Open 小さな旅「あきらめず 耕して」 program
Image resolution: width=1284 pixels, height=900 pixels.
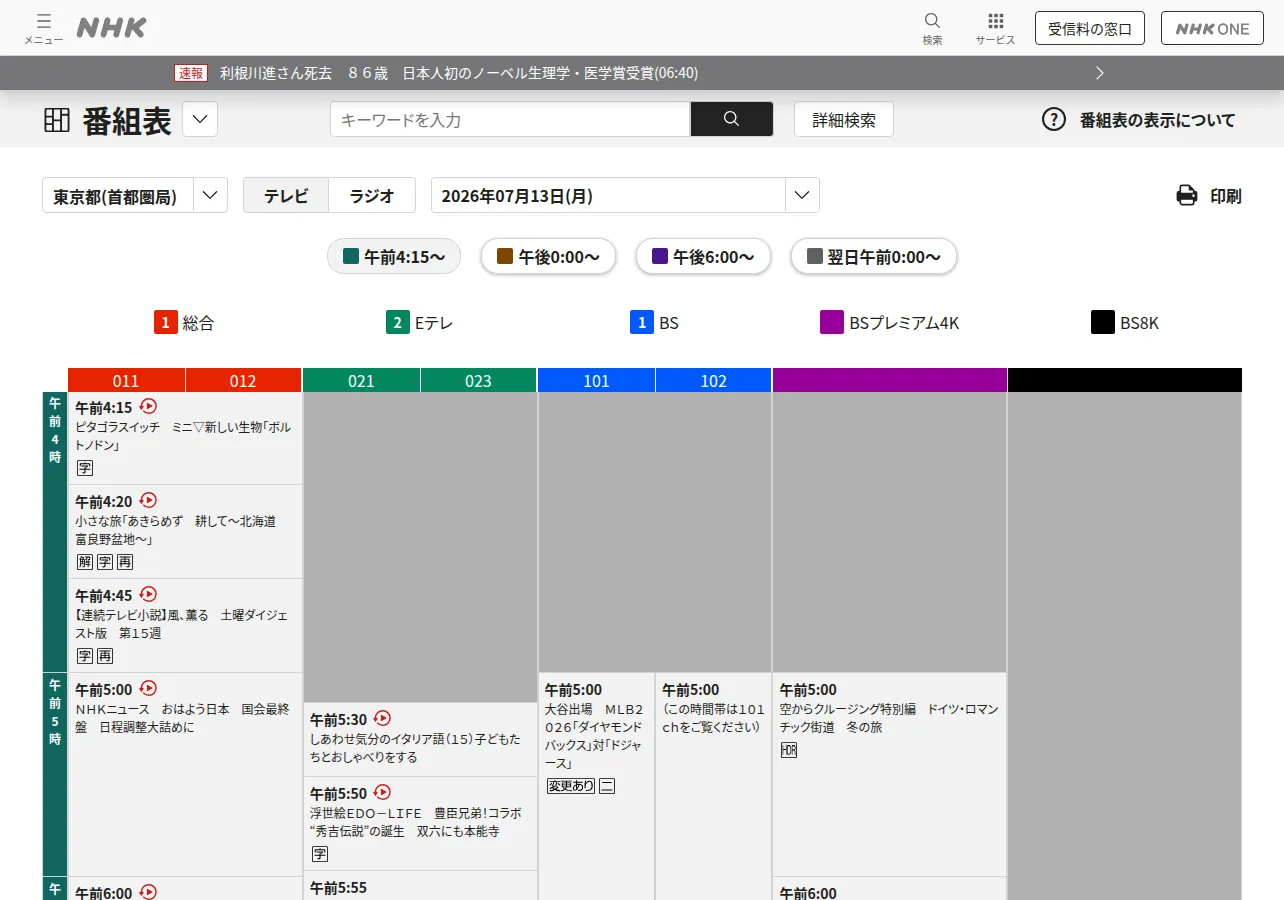pyautogui.click(x=185, y=532)
